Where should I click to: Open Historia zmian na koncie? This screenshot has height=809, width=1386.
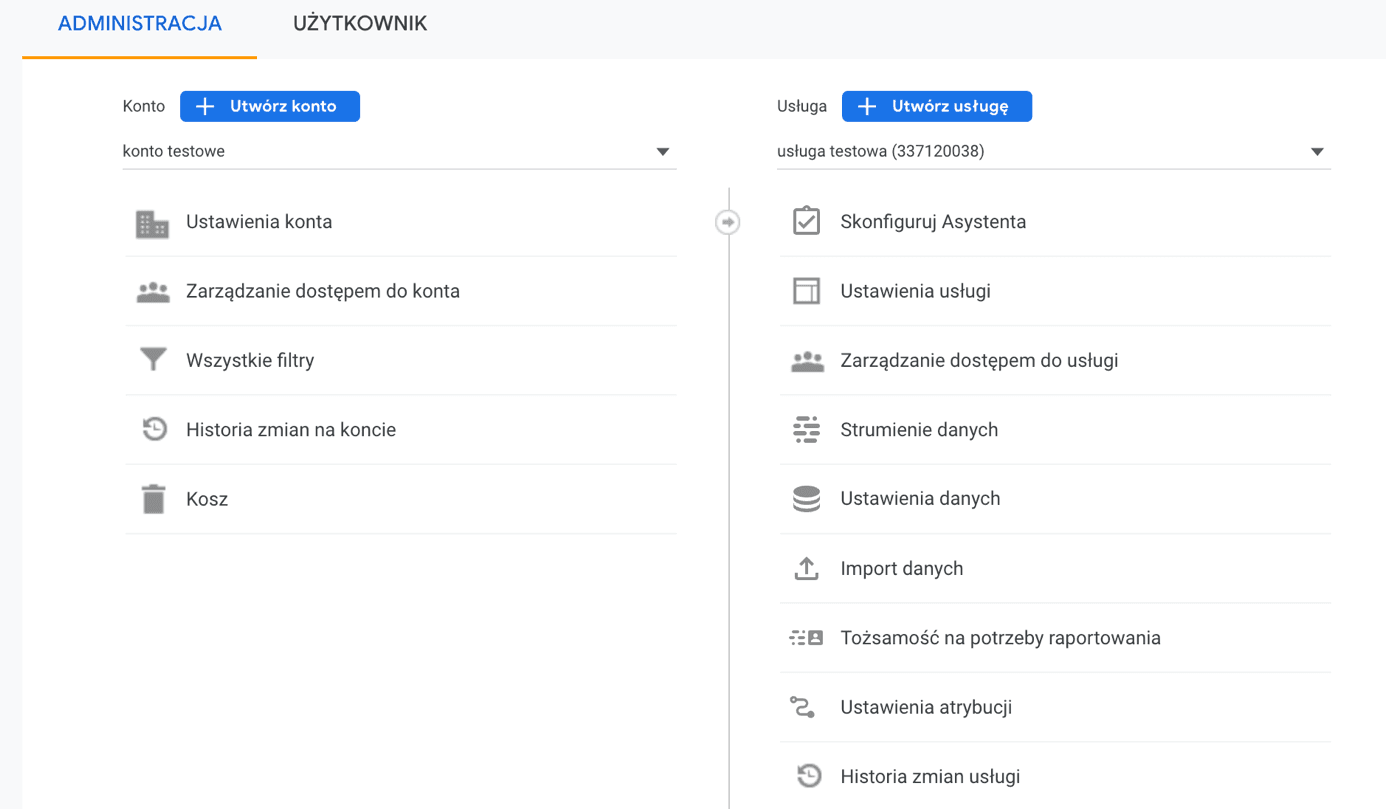coord(400,430)
